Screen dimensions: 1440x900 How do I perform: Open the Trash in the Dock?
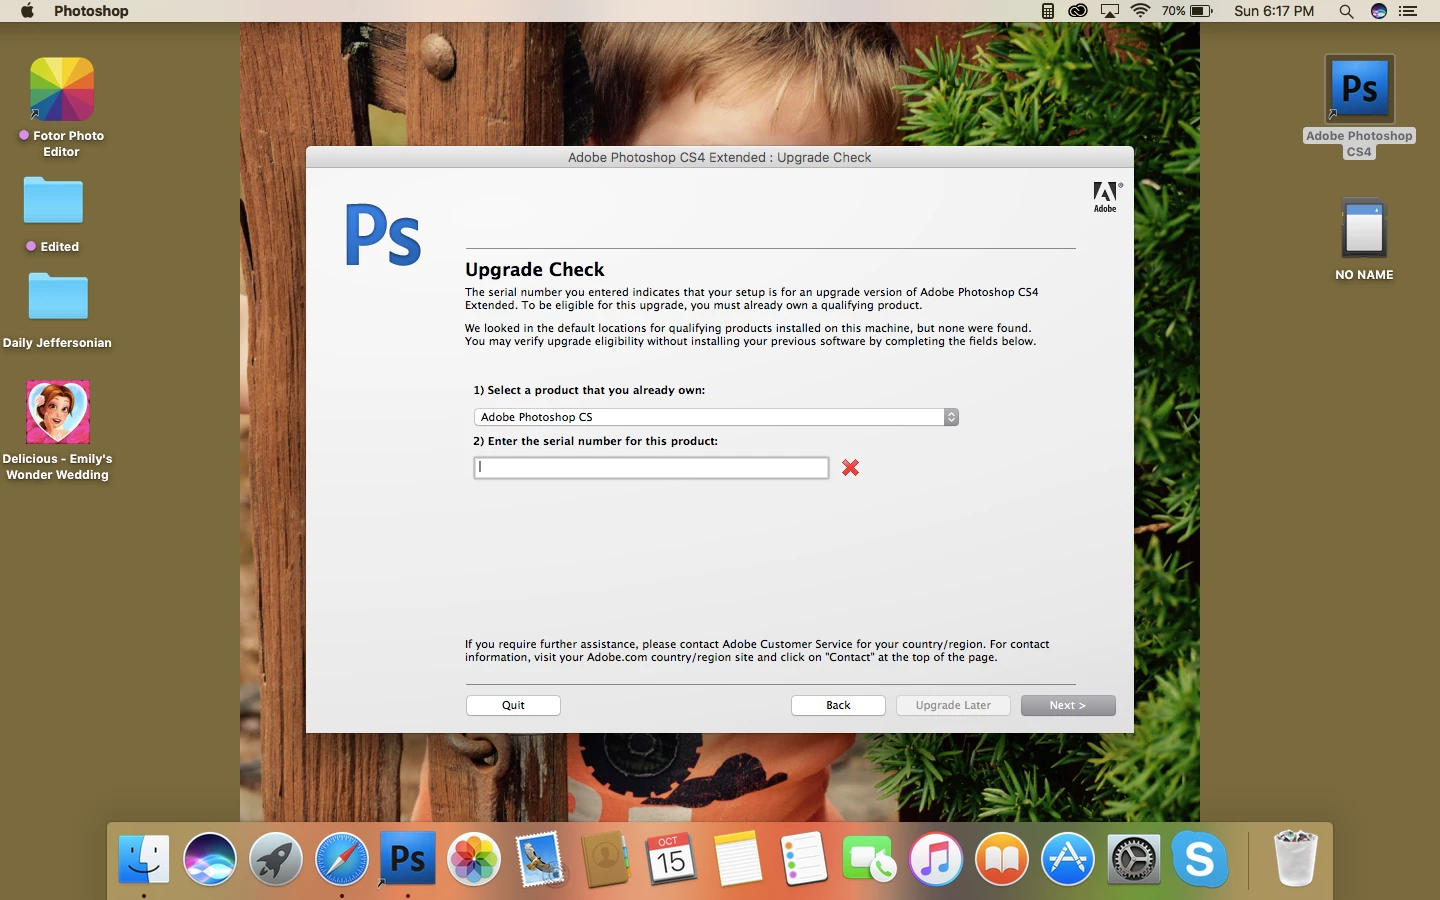(1296, 859)
